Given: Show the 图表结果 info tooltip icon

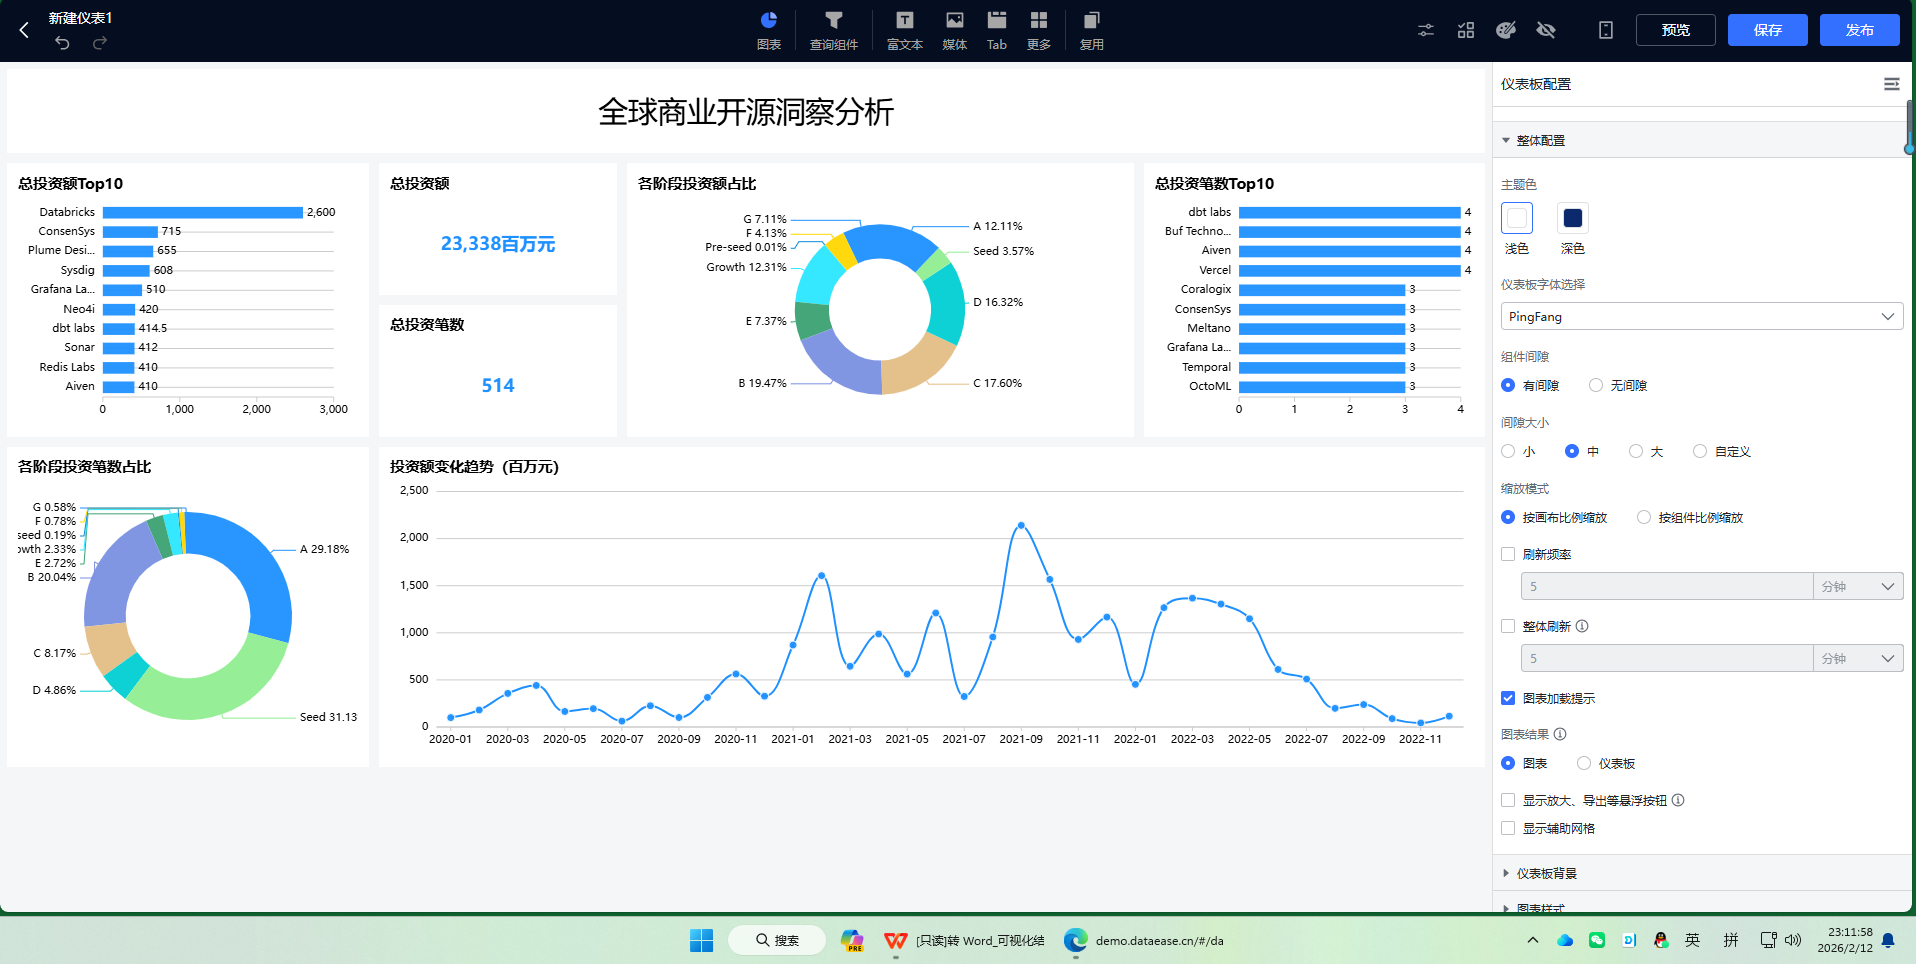Looking at the screenshot, I should tap(1560, 734).
